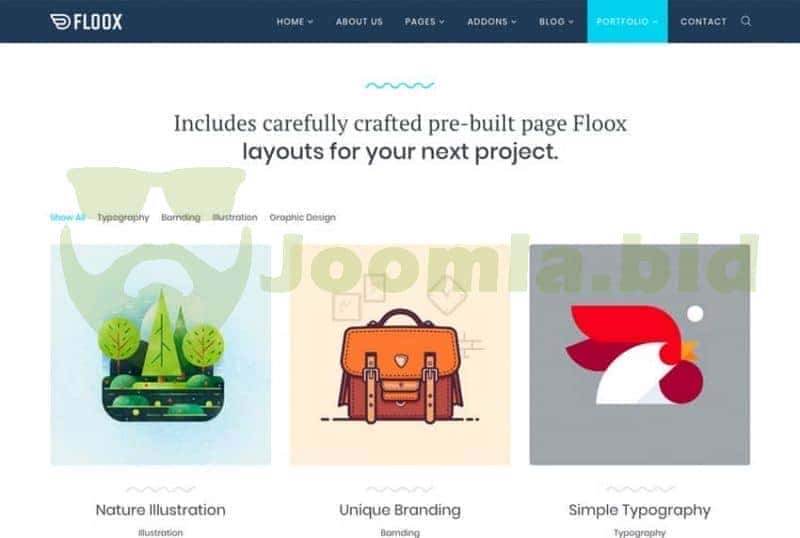Open the Blog dropdown menu
800x538 pixels.
tap(556, 21)
